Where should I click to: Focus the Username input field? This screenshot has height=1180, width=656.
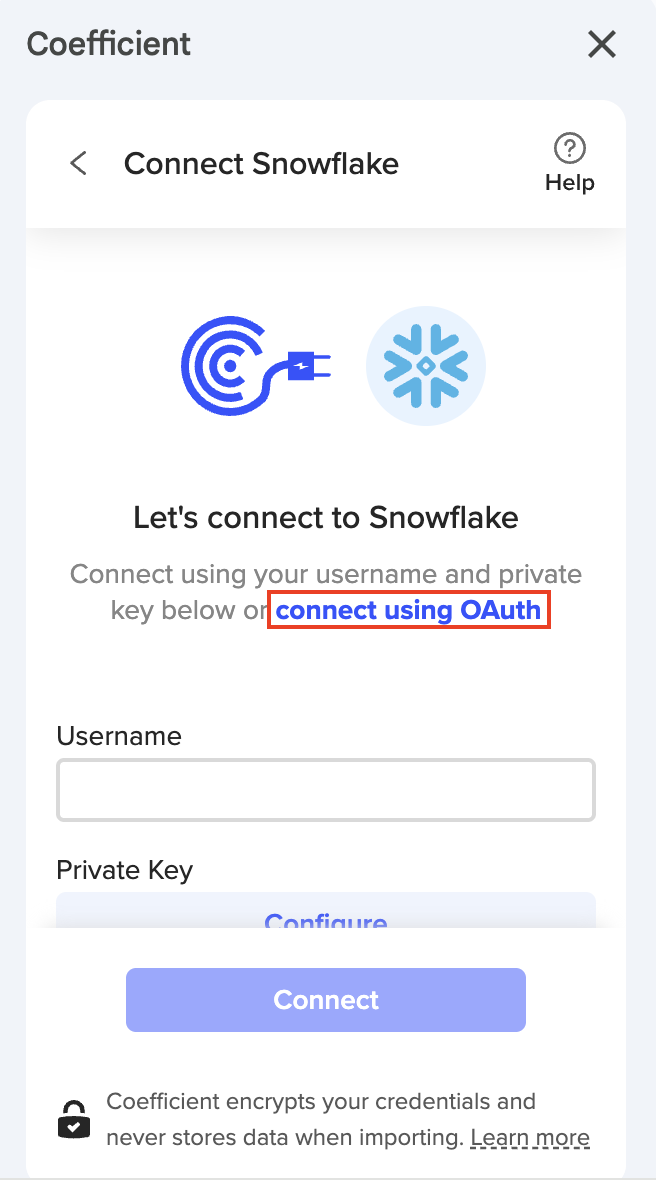tap(326, 790)
